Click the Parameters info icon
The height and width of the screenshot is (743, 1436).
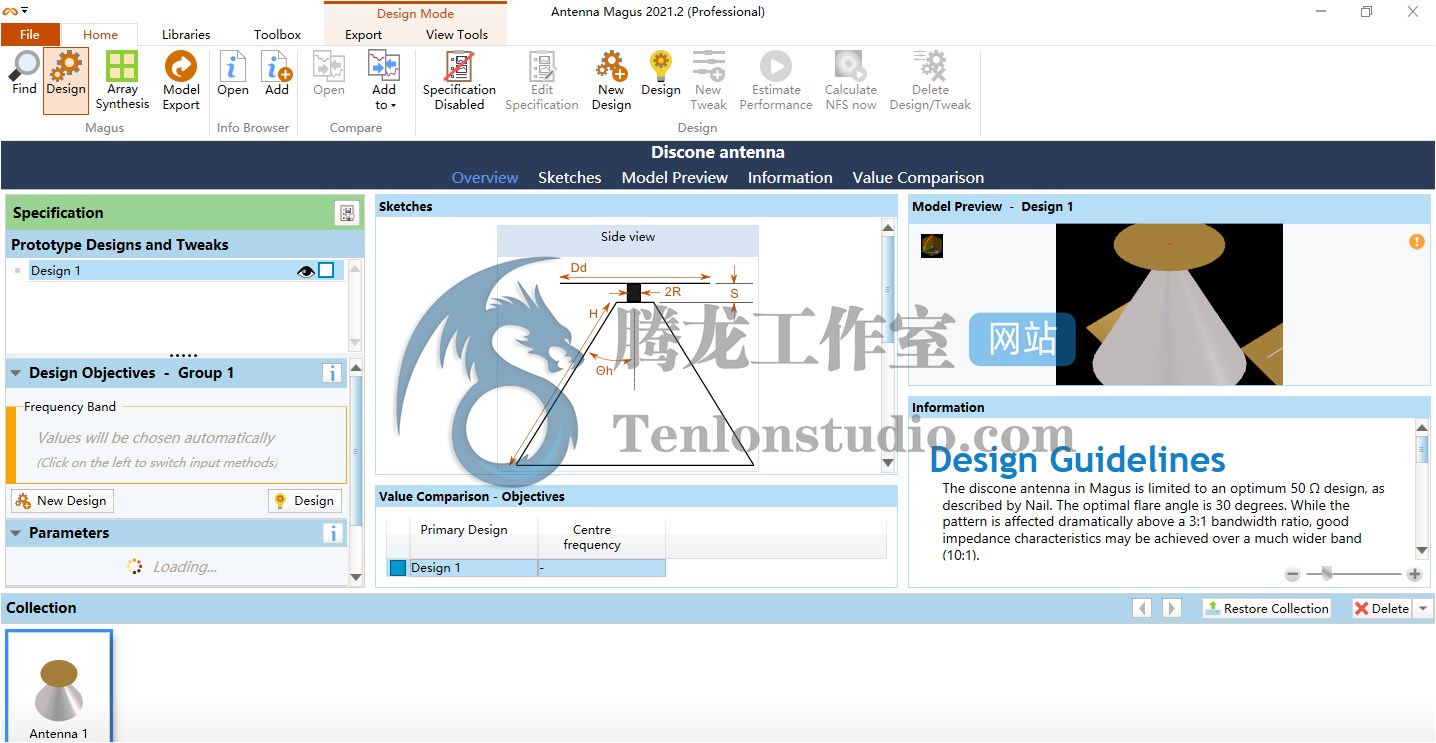click(332, 533)
